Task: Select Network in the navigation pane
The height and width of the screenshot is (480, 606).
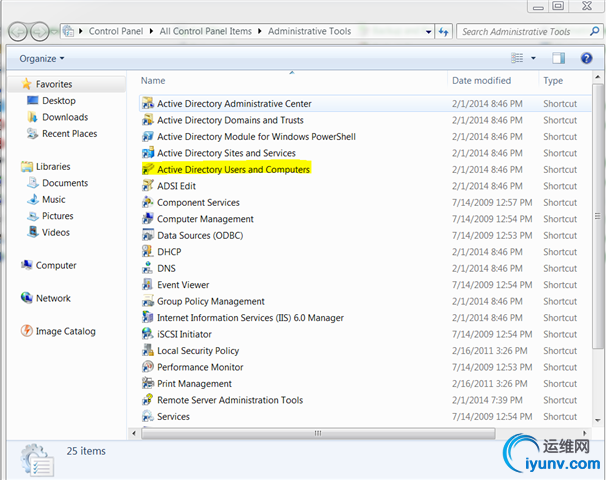Action: click(x=53, y=298)
